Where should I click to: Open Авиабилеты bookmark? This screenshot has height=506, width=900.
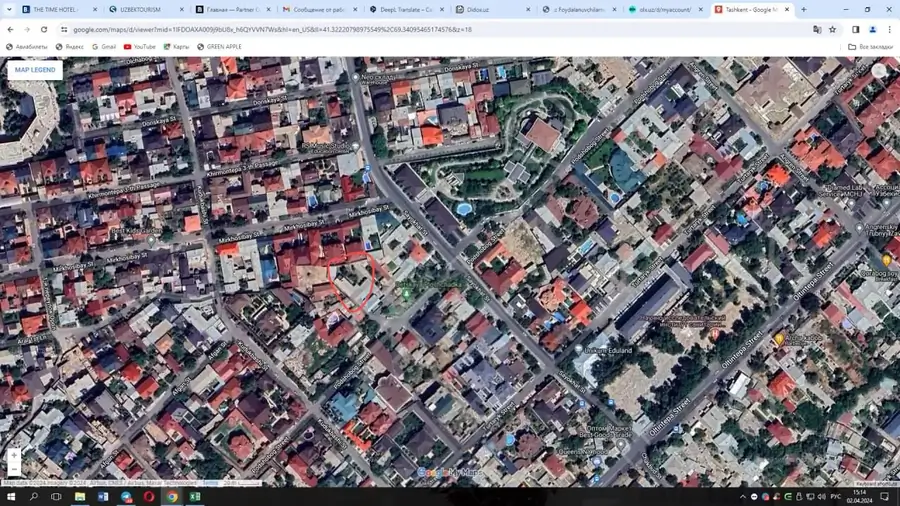click(26, 47)
